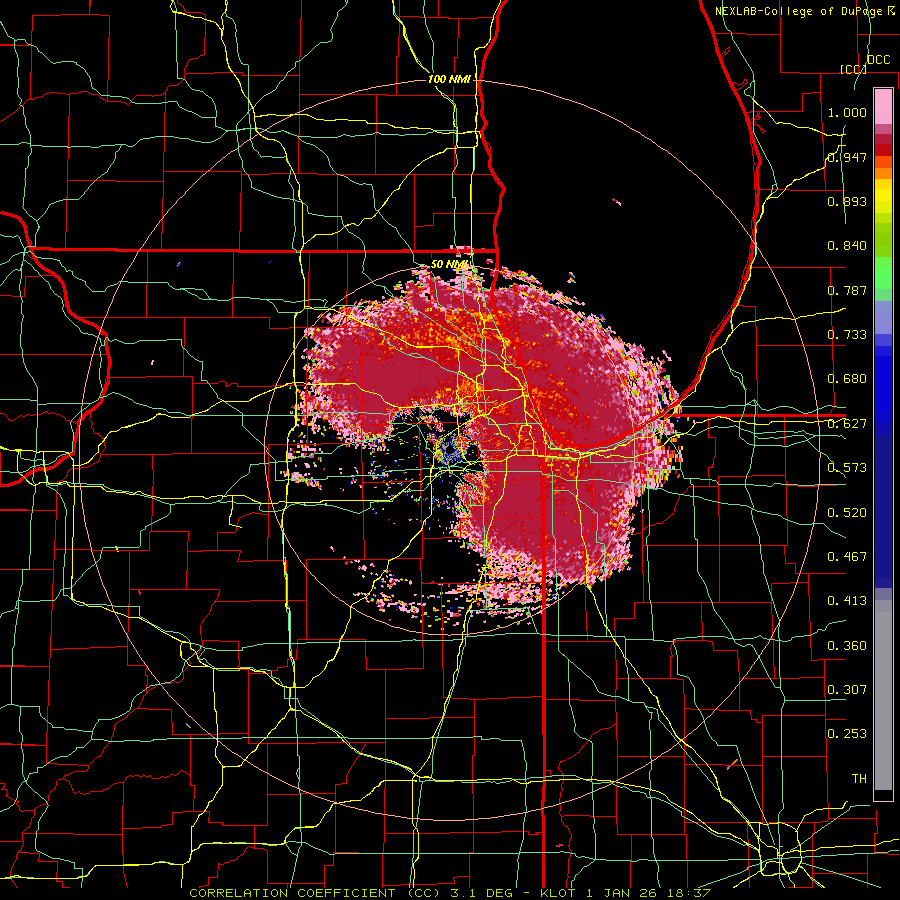This screenshot has height=900, width=900.
Task: Click the [CC] unit label
Action: [852, 69]
